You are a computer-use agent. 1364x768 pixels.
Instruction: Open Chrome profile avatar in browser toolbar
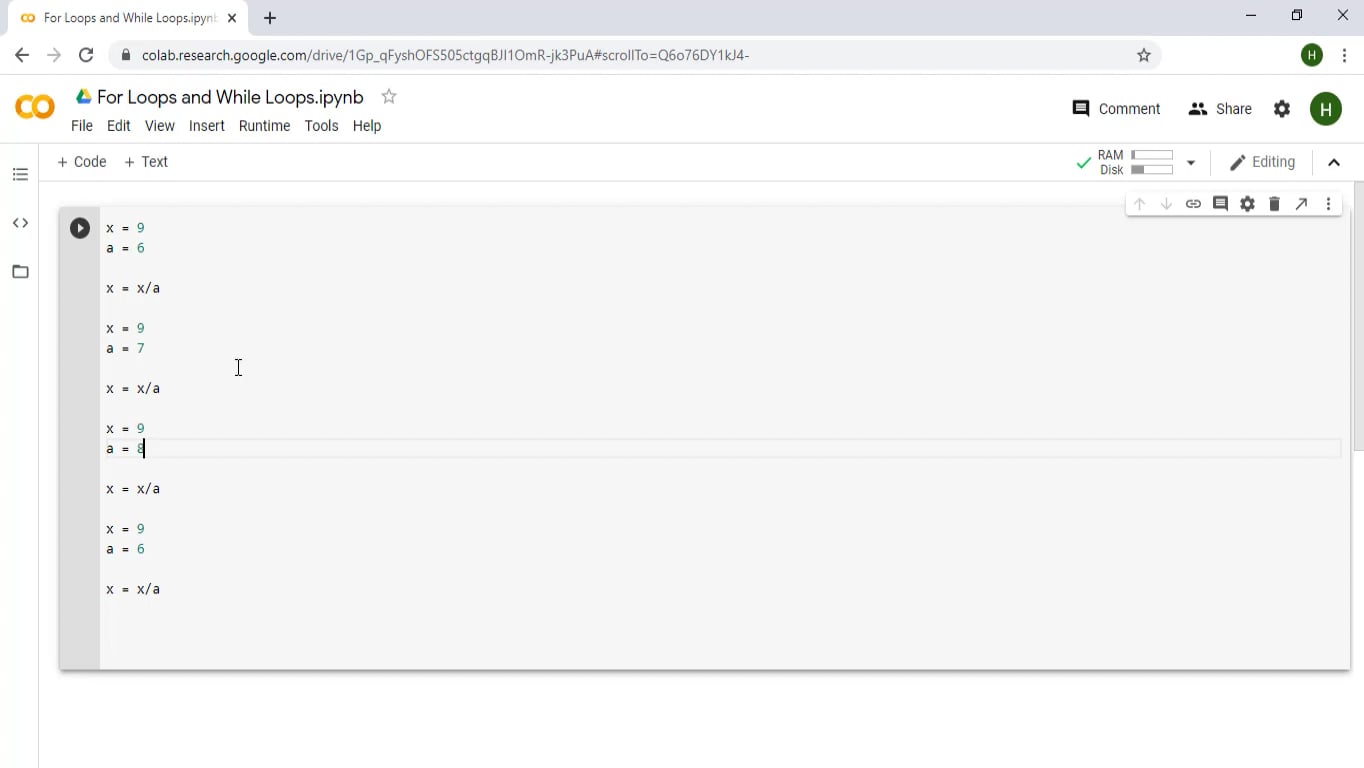tap(1312, 55)
